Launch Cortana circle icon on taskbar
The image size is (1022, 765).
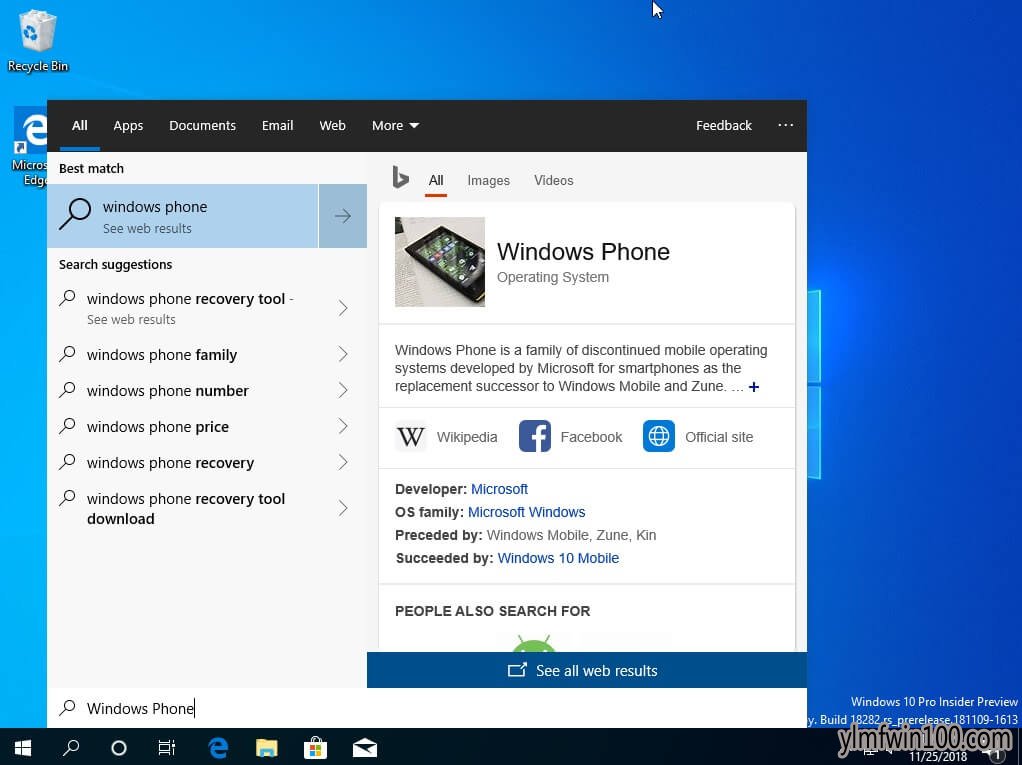pos(119,747)
